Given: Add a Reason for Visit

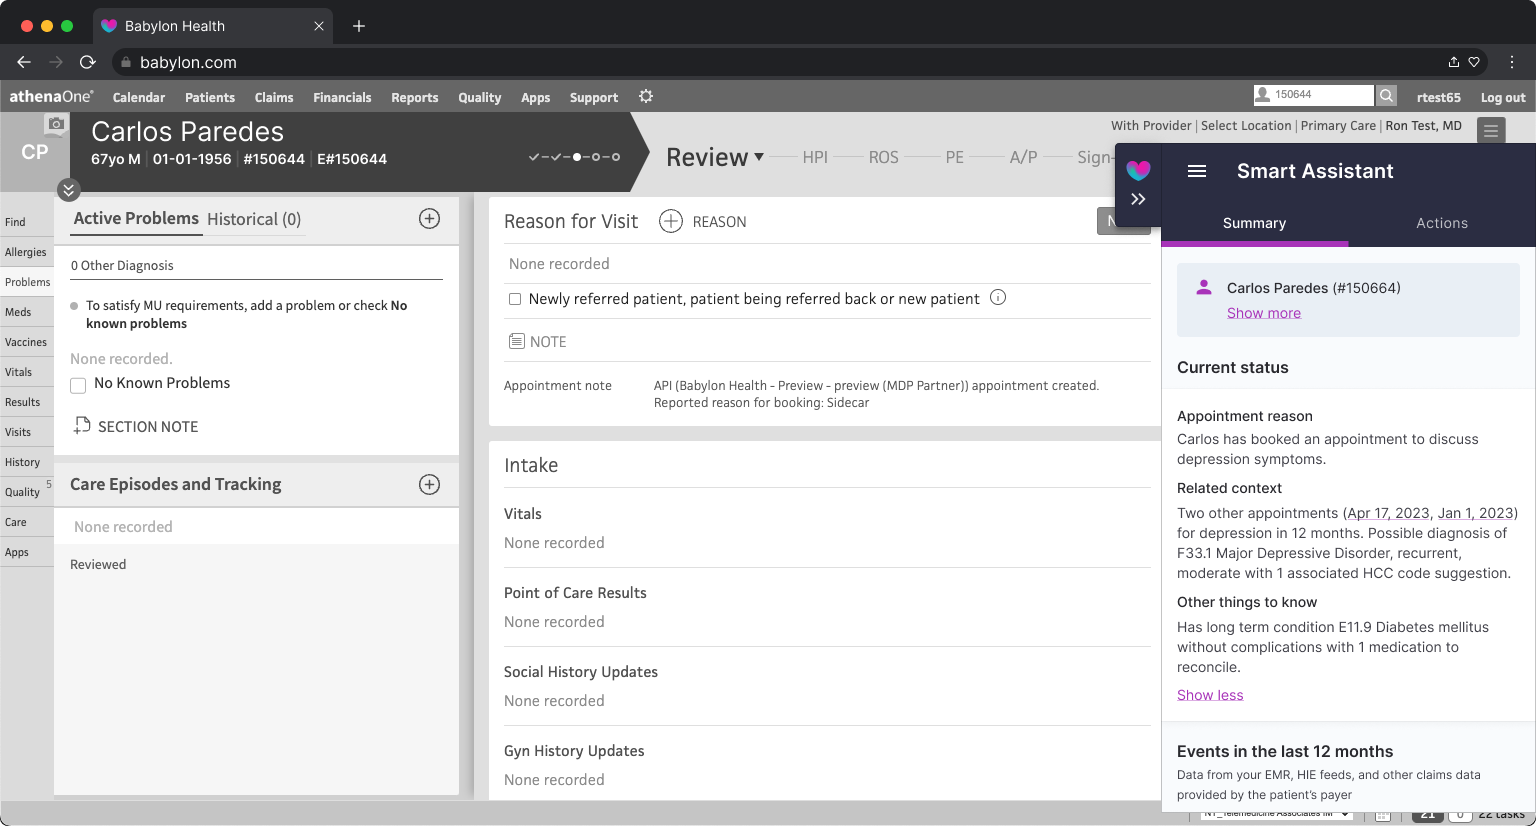Looking at the screenshot, I should [671, 221].
